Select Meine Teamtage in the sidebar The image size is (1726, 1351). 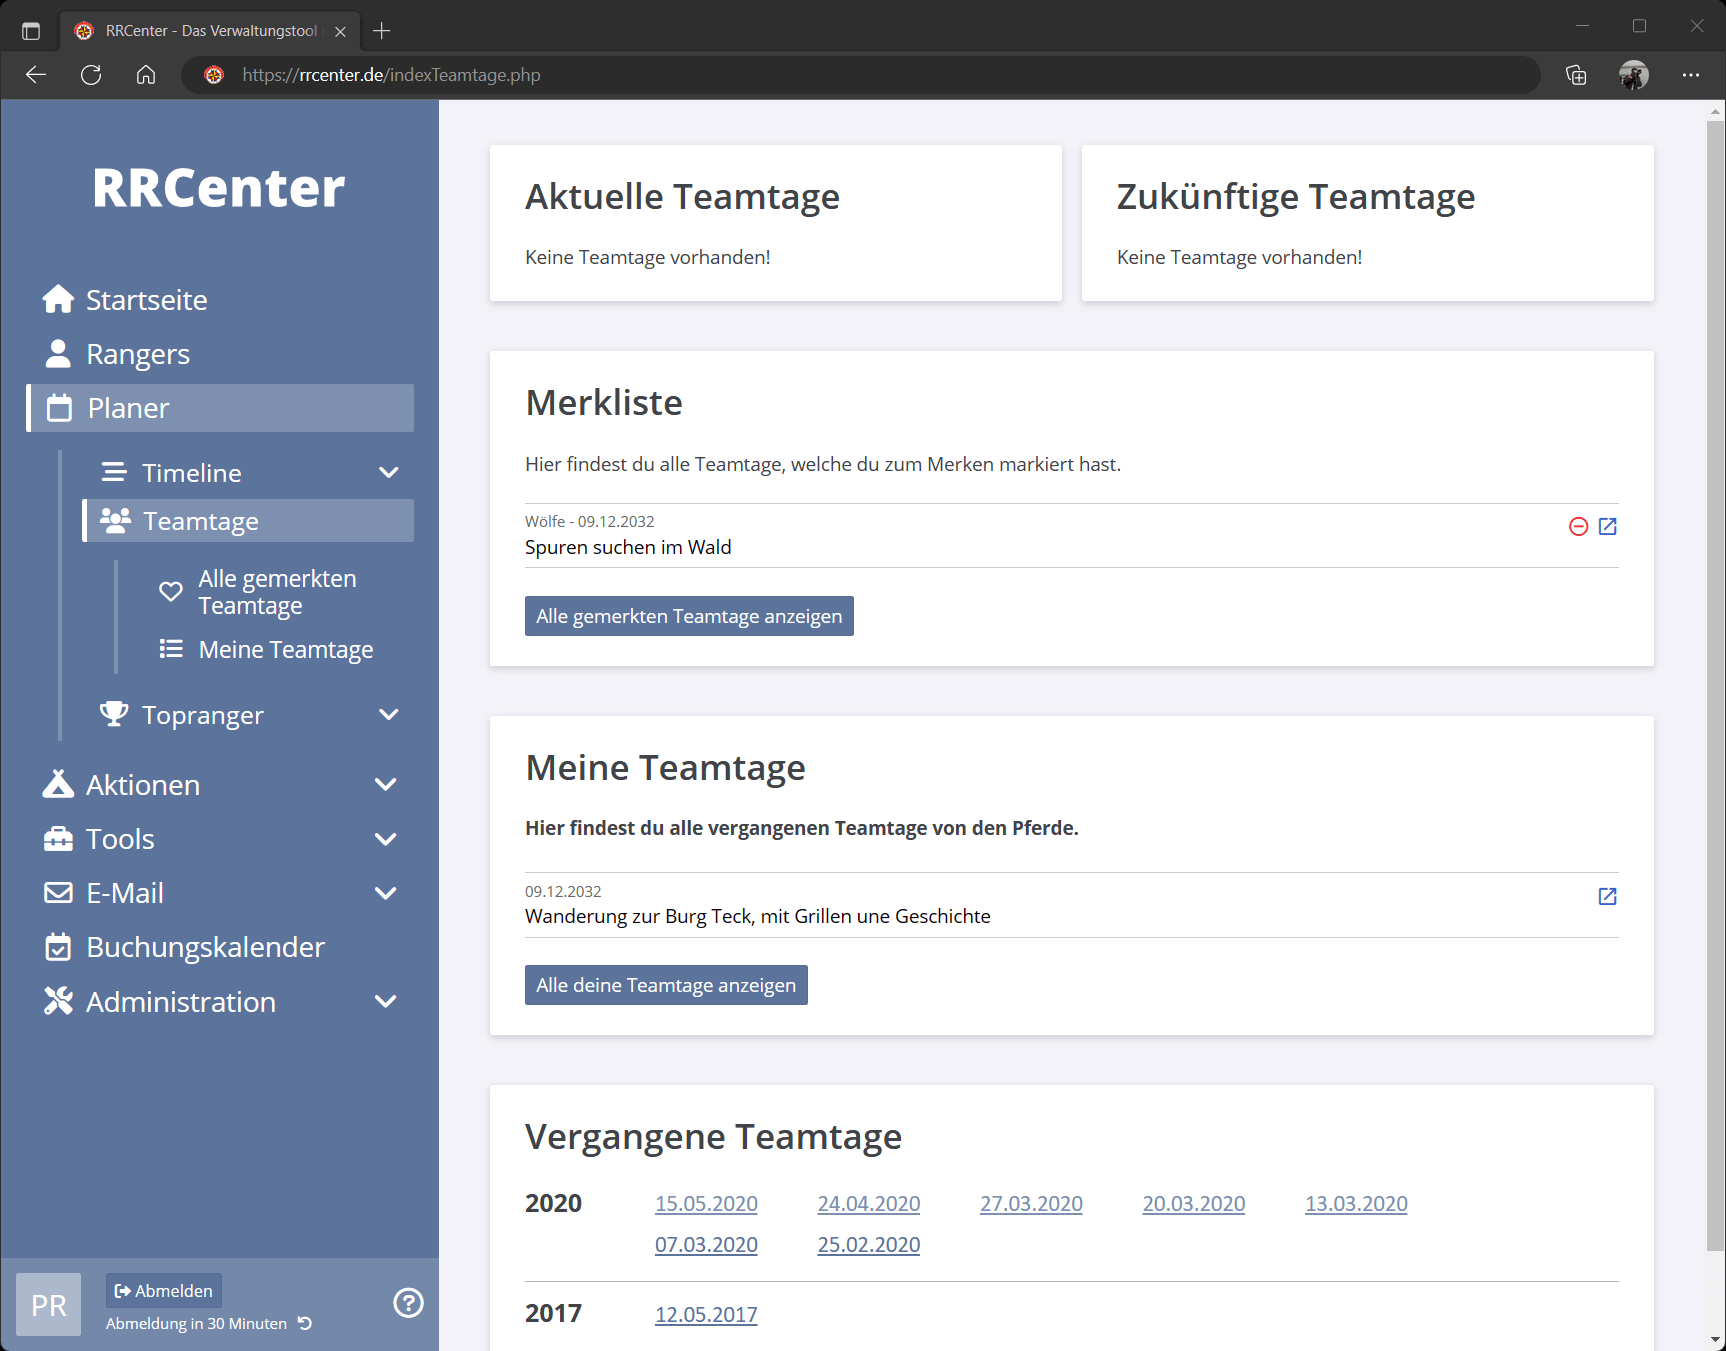(285, 650)
